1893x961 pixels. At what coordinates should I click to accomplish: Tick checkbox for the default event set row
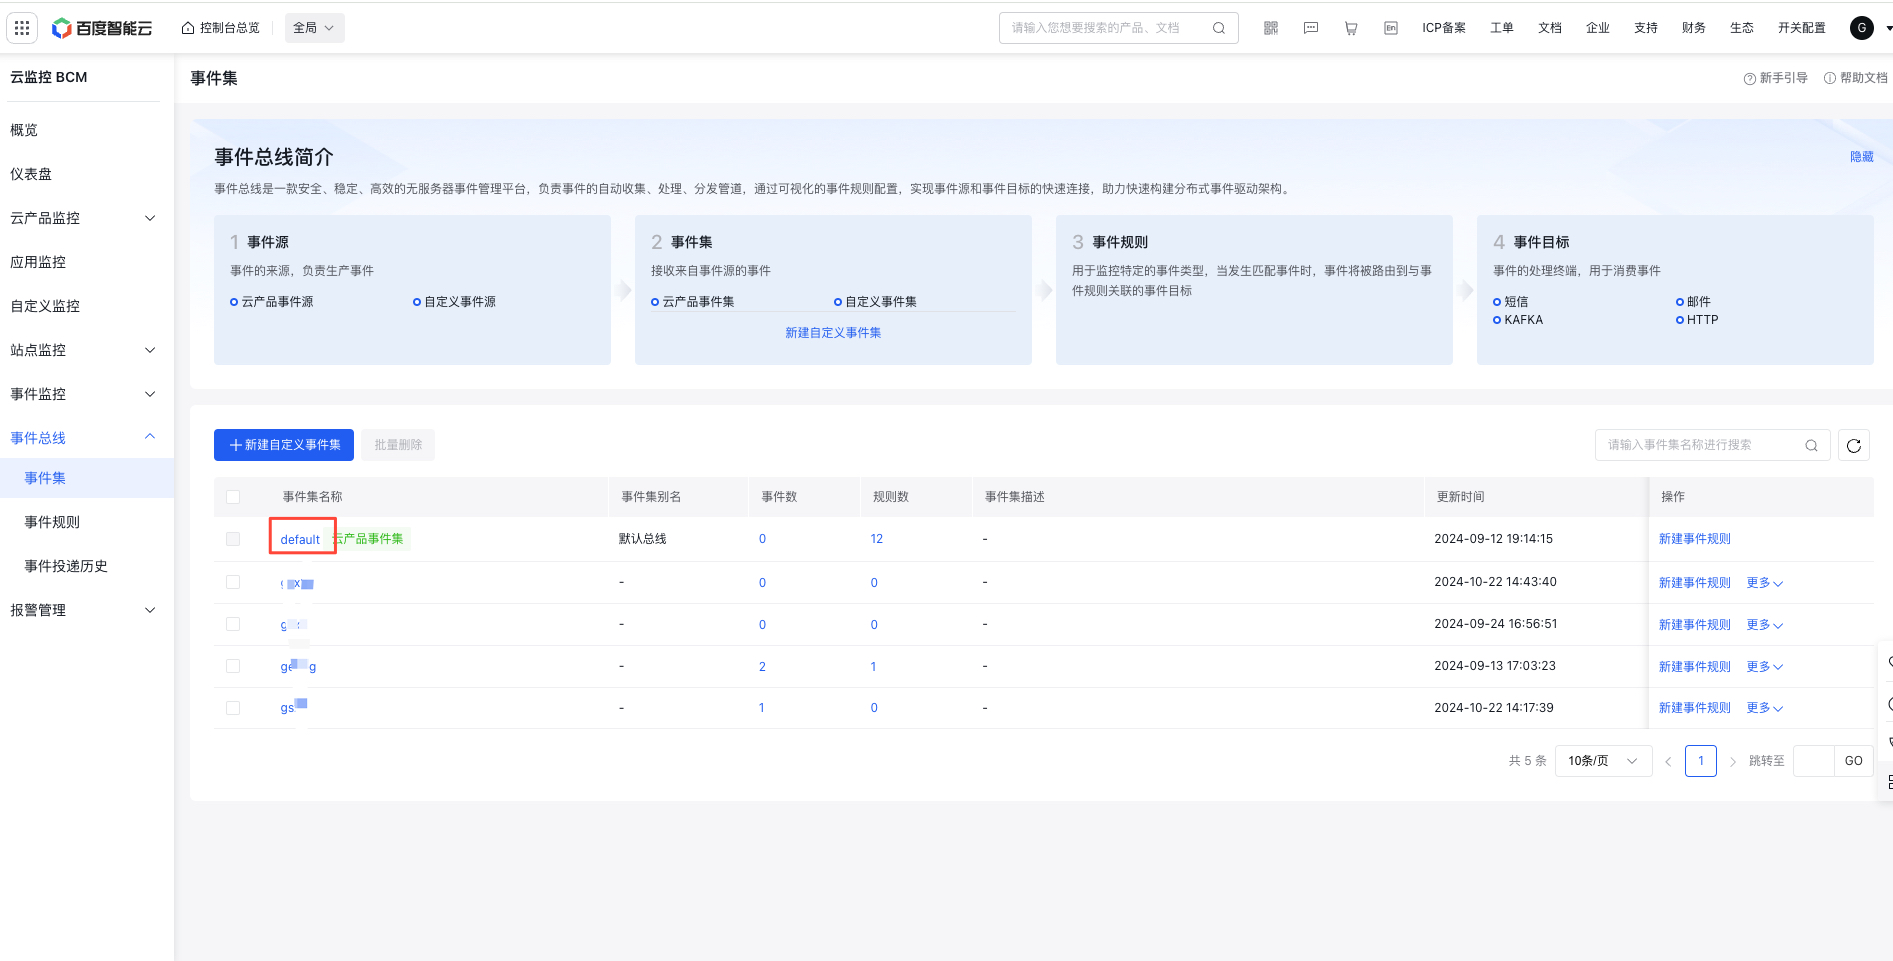coord(233,539)
